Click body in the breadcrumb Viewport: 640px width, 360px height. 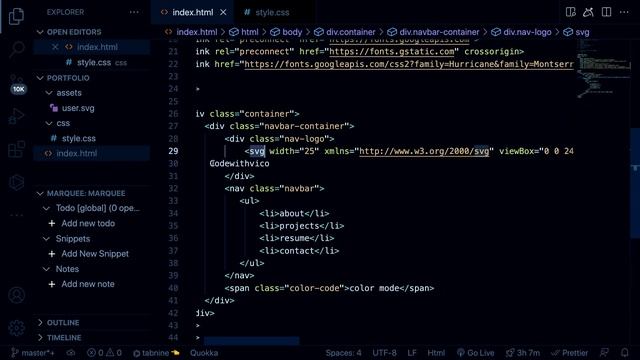pos(292,32)
